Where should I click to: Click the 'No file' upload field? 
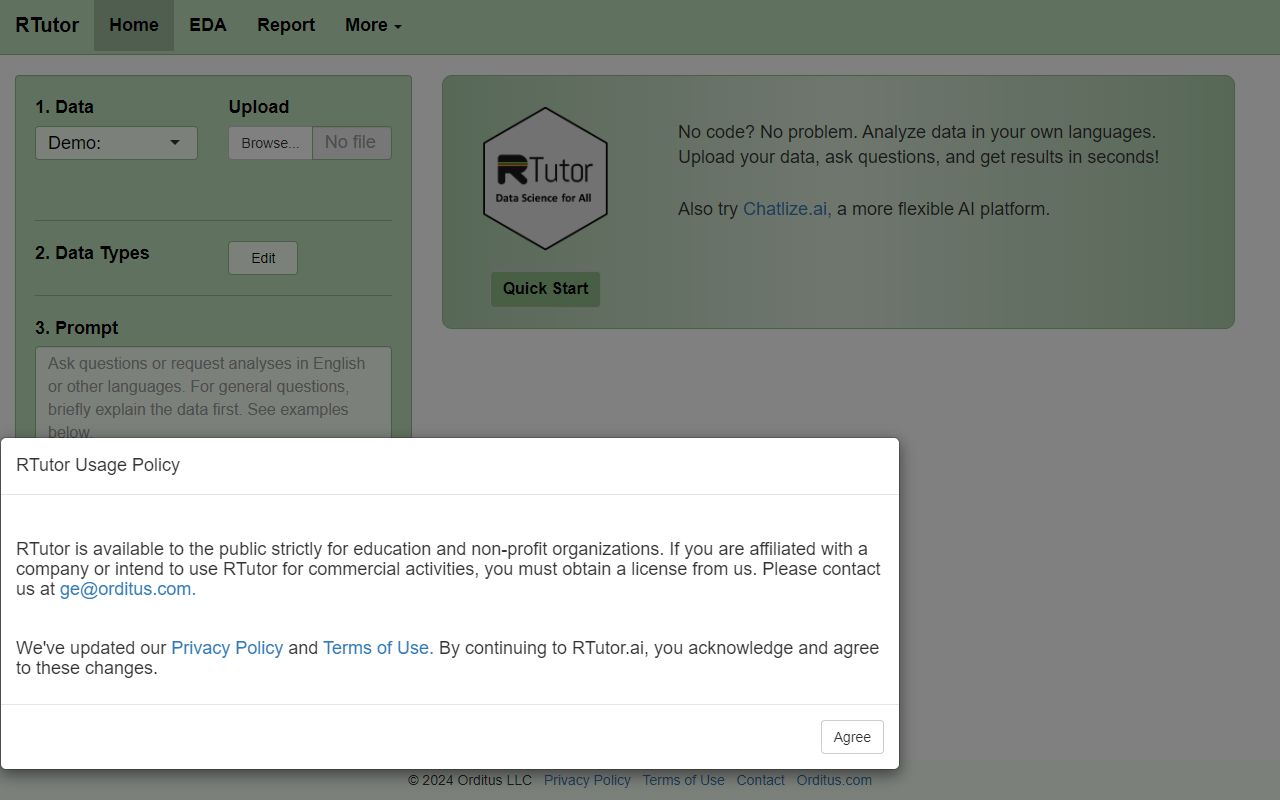pos(351,142)
